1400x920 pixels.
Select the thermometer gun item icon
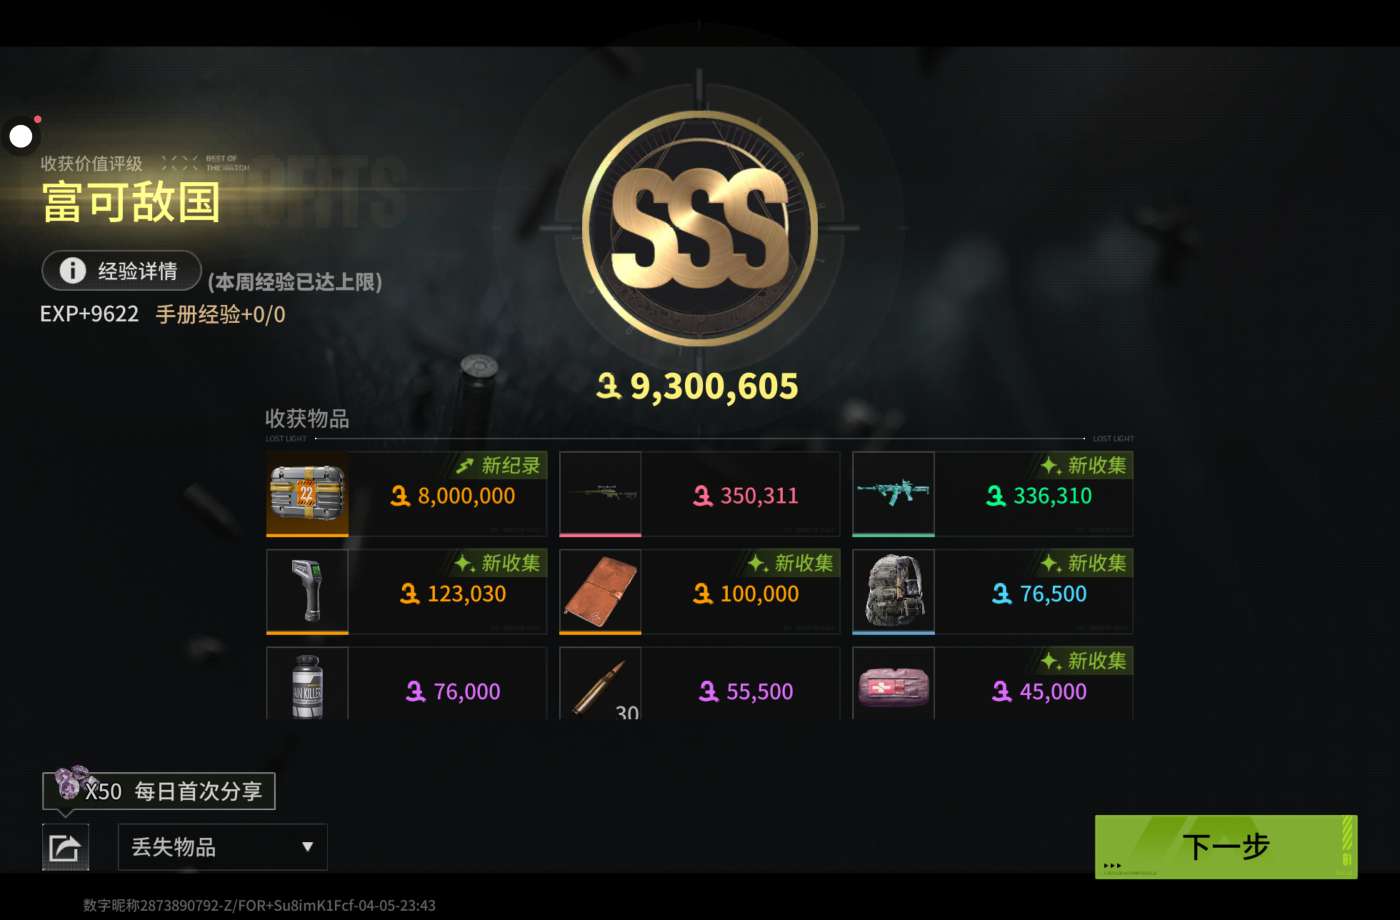(x=307, y=591)
